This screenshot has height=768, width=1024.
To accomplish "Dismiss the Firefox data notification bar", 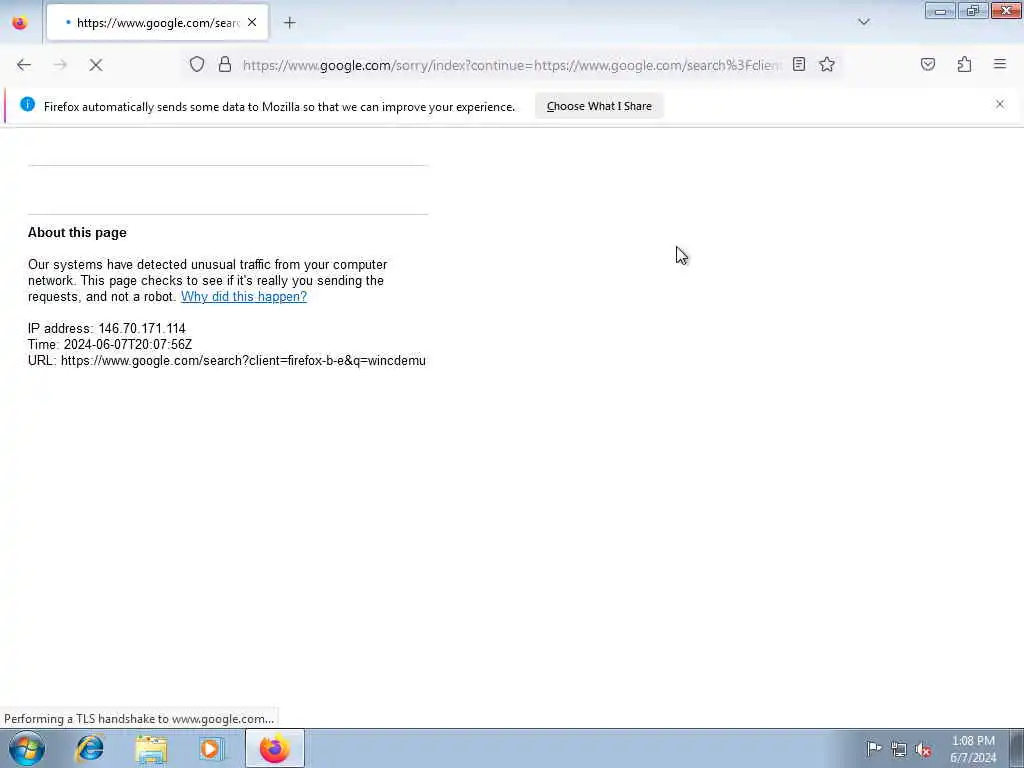I will tap(1000, 104).
